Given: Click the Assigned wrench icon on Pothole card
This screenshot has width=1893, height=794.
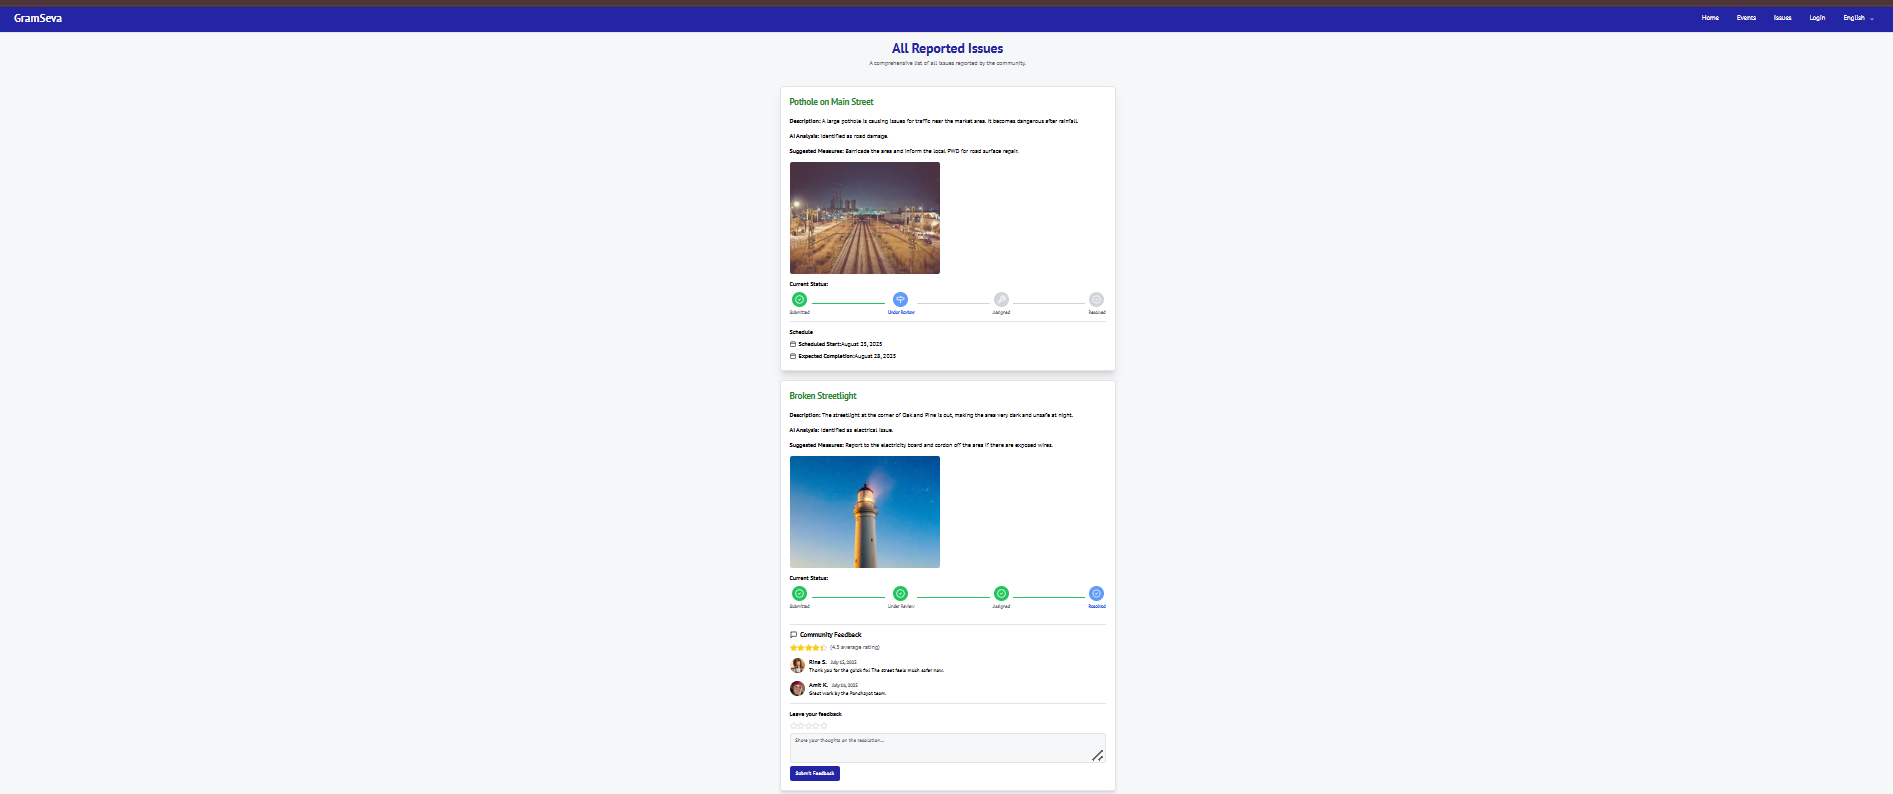Looking at the screenshot, I should (x=1001, y=300).
